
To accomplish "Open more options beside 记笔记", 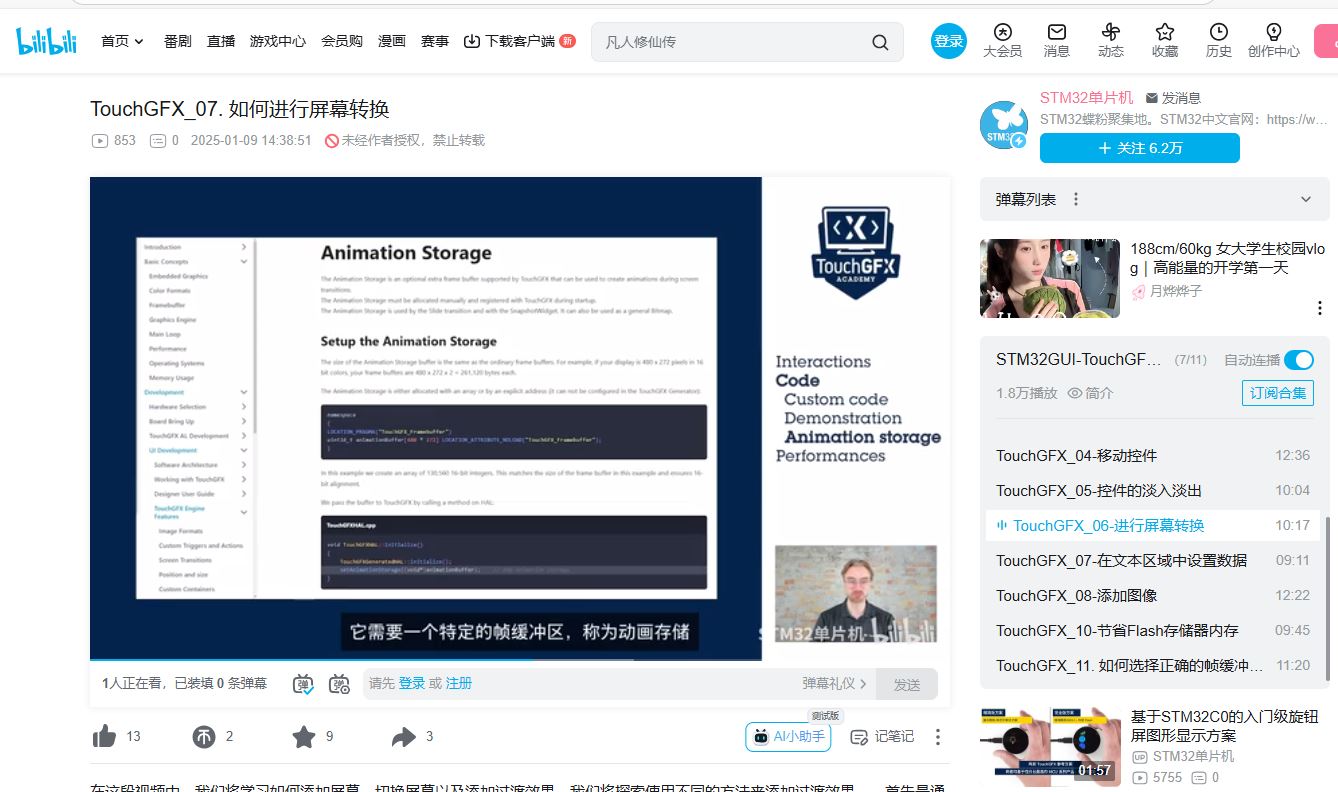I will pyautogui.click(x=937, y=737).
